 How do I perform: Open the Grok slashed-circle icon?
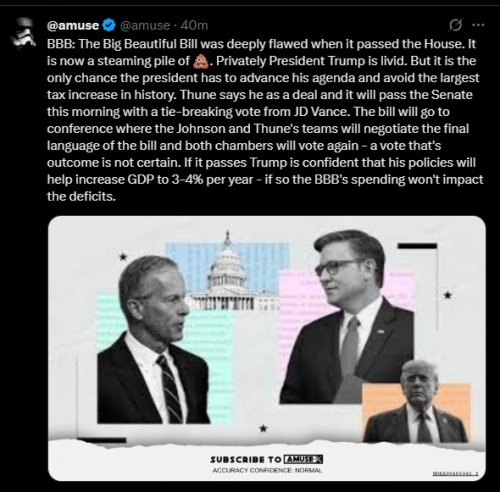click(x=455, y=25)
